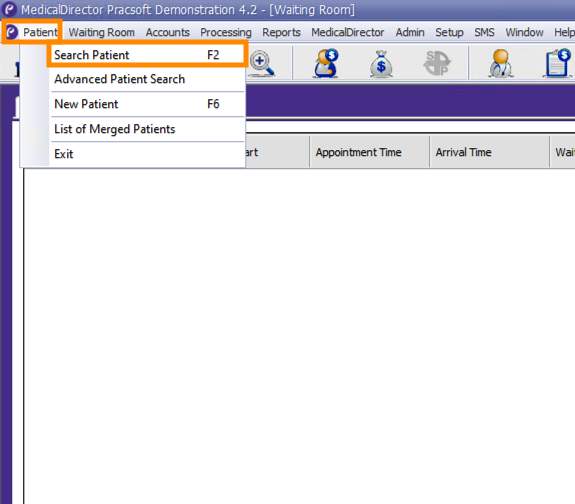Click the dollar money bag toolbar icon

(381, 64)
